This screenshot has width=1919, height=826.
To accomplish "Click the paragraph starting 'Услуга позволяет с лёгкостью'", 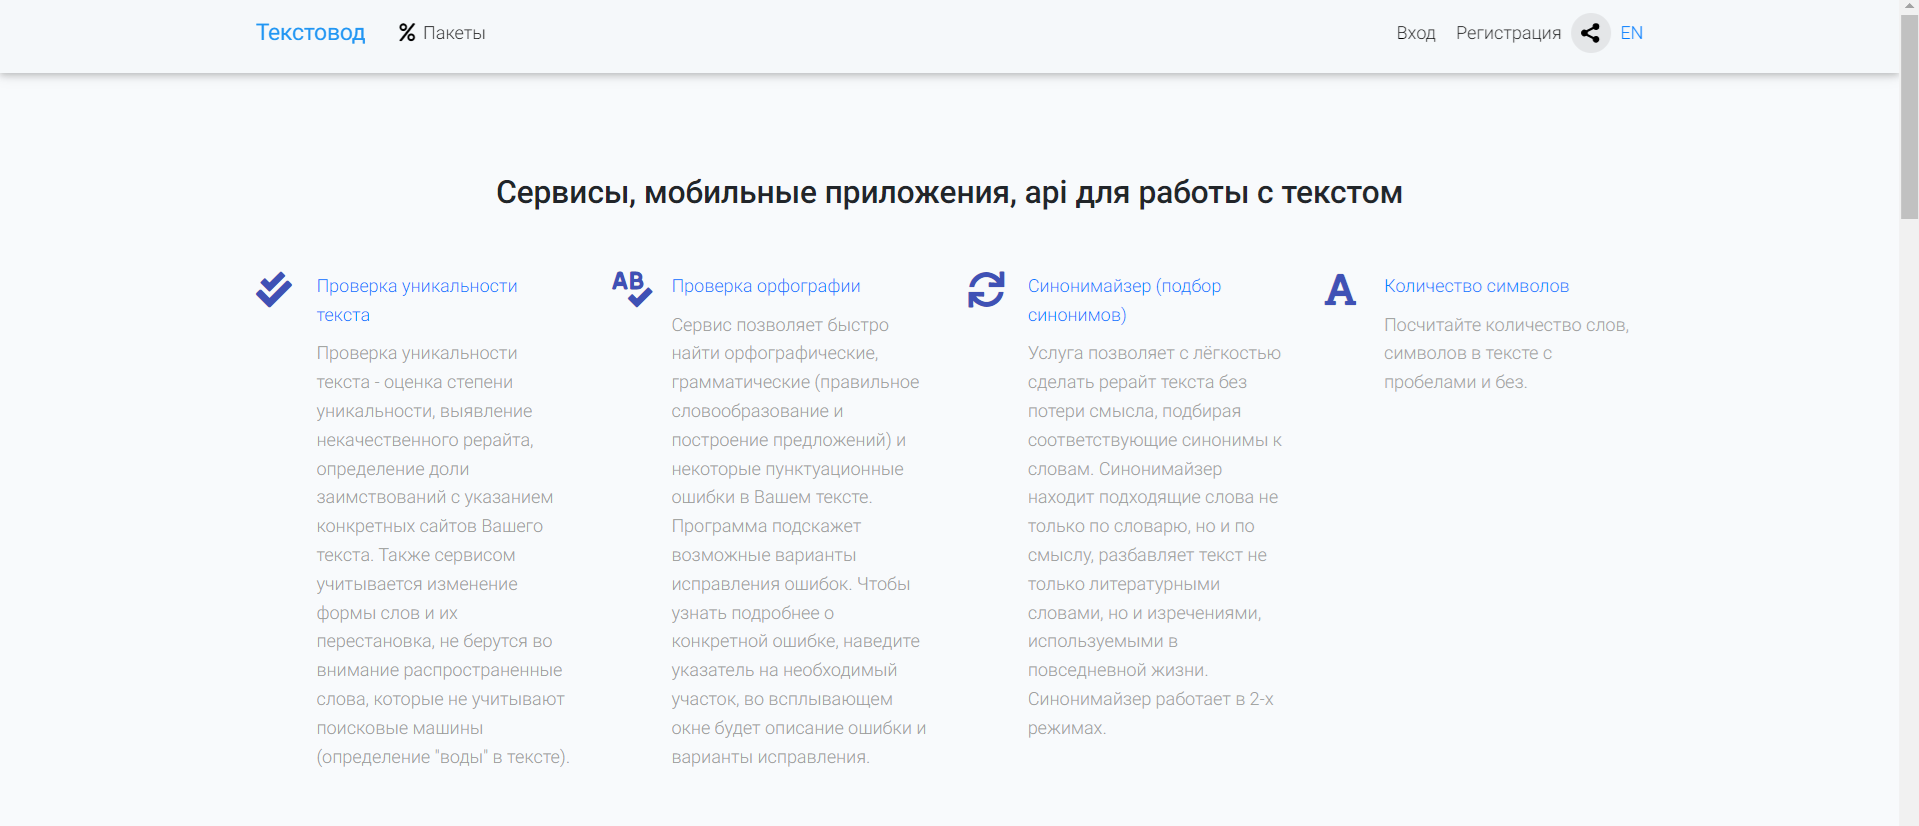I will pyautogui.click(x=1155, y=540).
